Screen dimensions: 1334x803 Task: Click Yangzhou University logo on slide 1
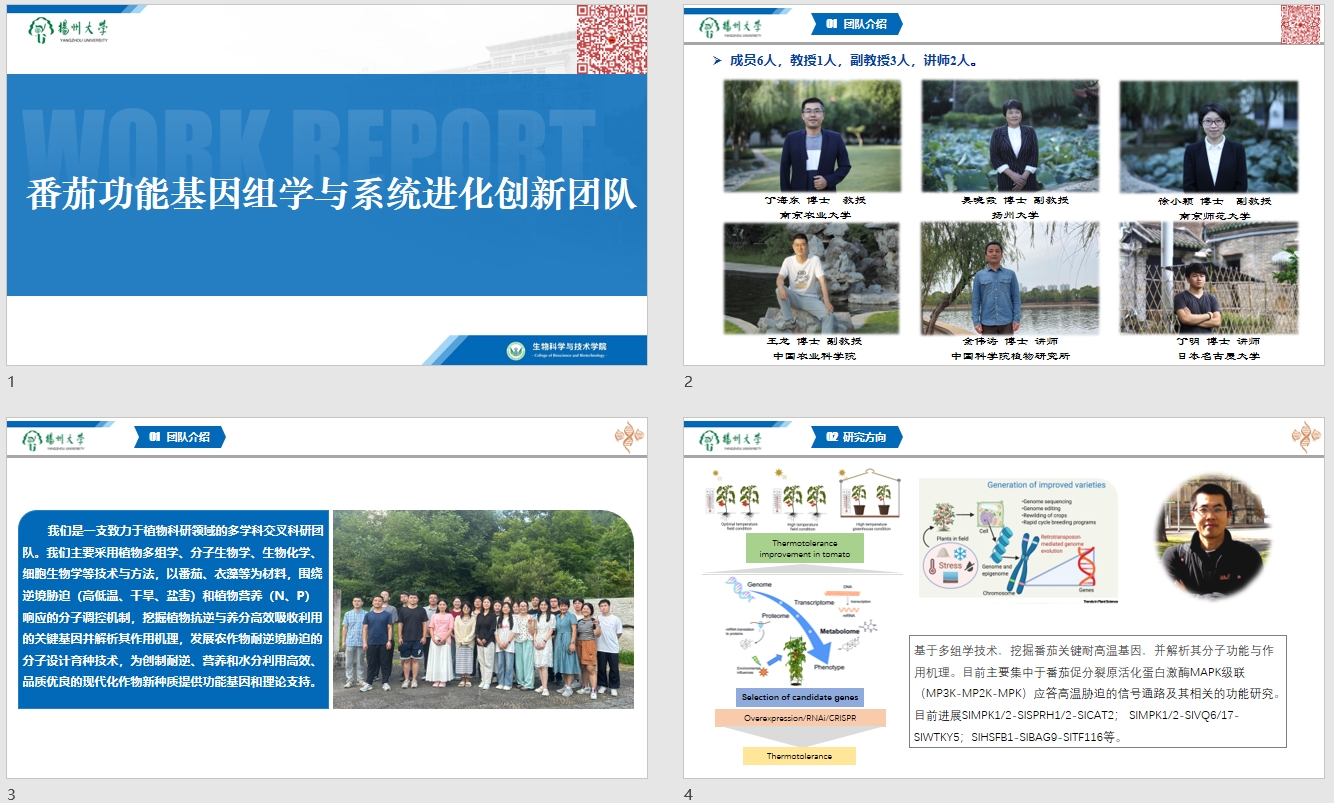tap(68, 29)
